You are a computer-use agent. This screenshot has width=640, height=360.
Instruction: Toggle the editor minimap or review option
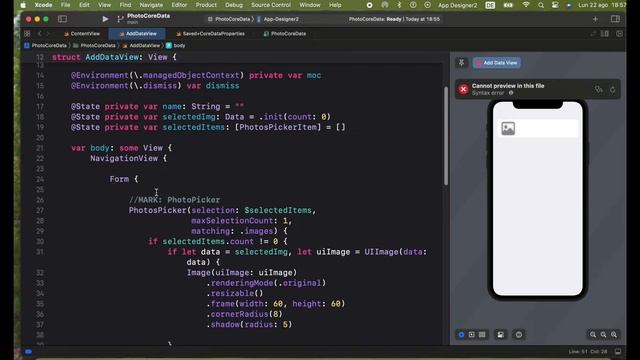pos(593,33)
